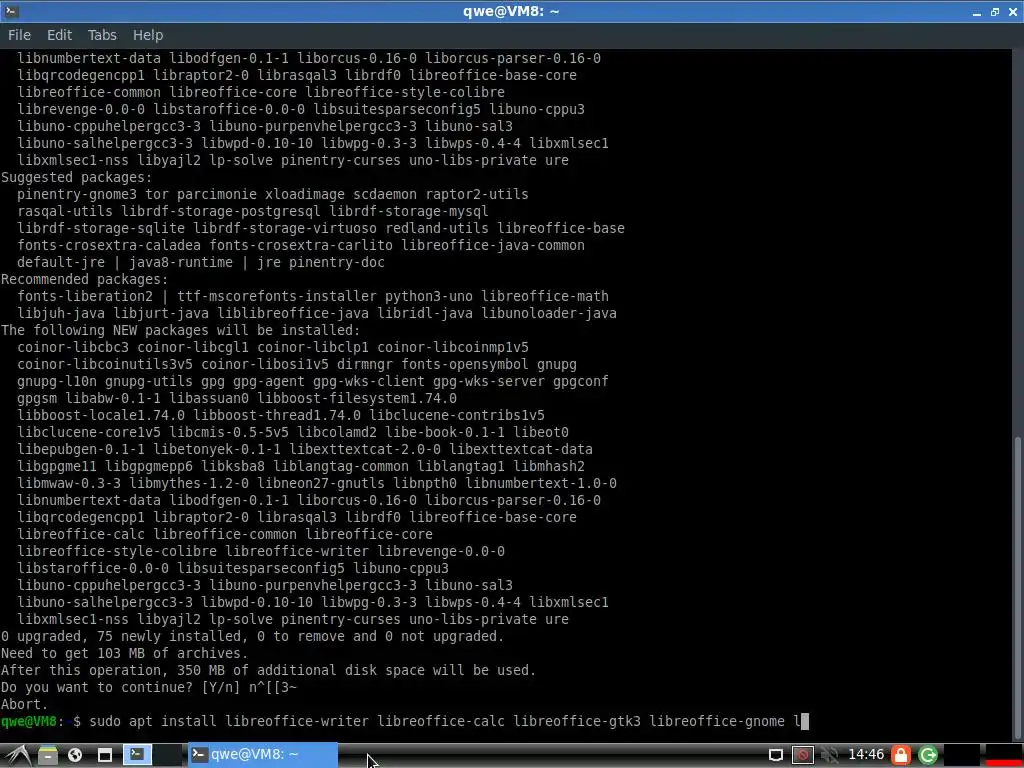This screenshot has width=1024, height=768.
Task: Open the LXDE start menu icon
Action: [16, 755]
